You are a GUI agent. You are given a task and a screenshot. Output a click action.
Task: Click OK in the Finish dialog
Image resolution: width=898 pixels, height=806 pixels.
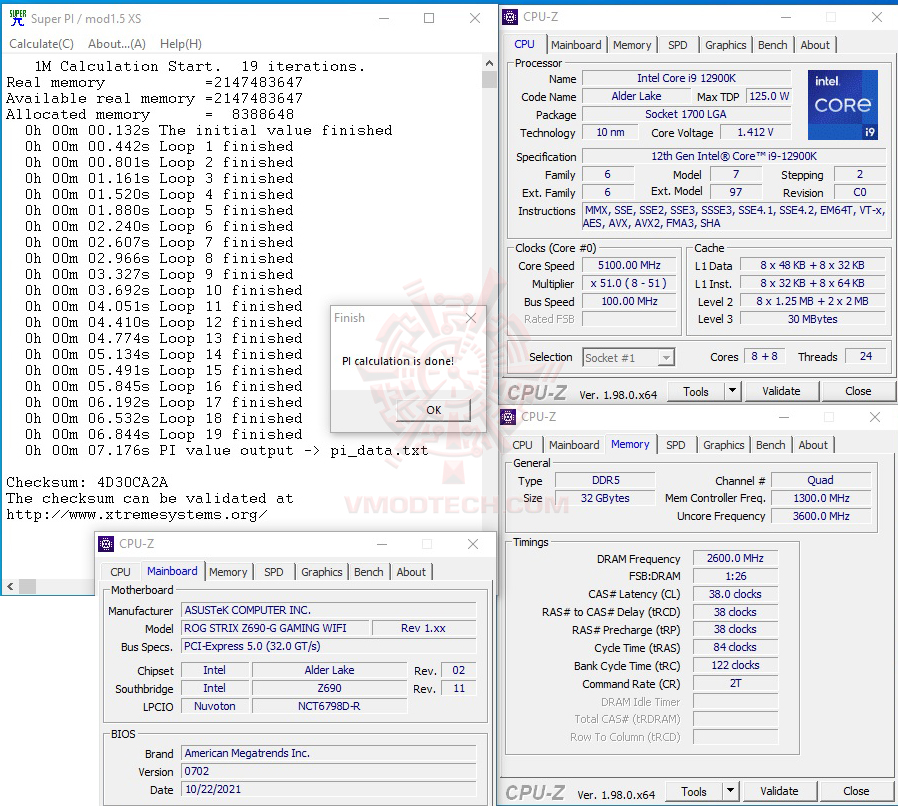[x=434, y=410]
